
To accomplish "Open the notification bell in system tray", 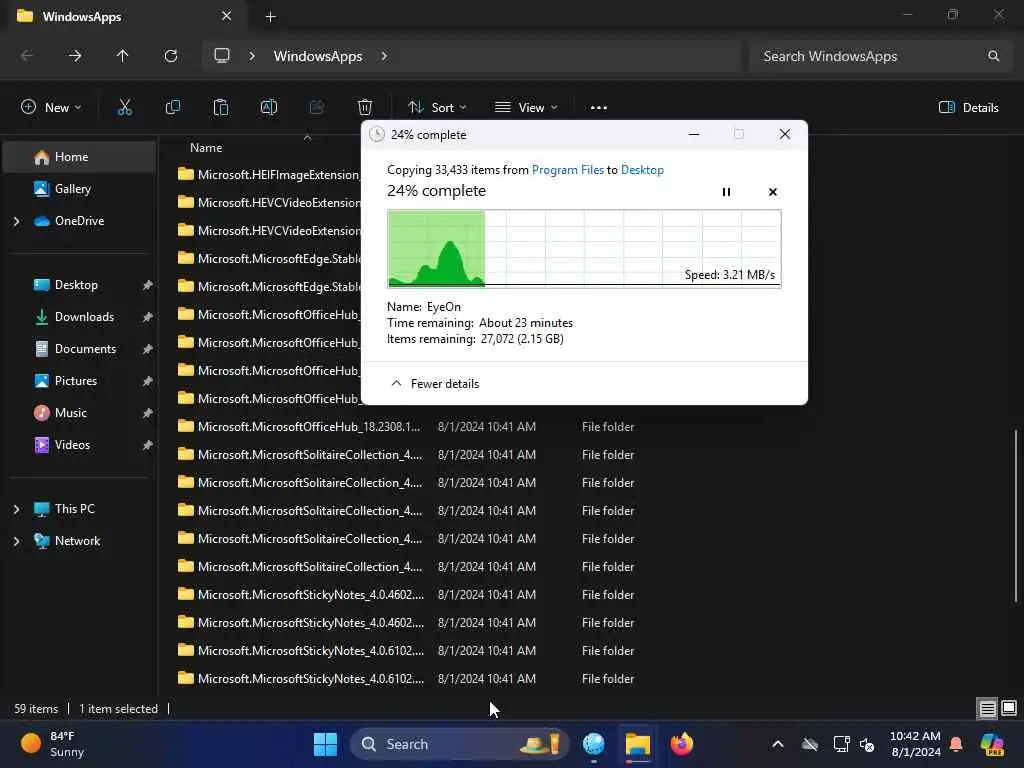I will 956,744.
